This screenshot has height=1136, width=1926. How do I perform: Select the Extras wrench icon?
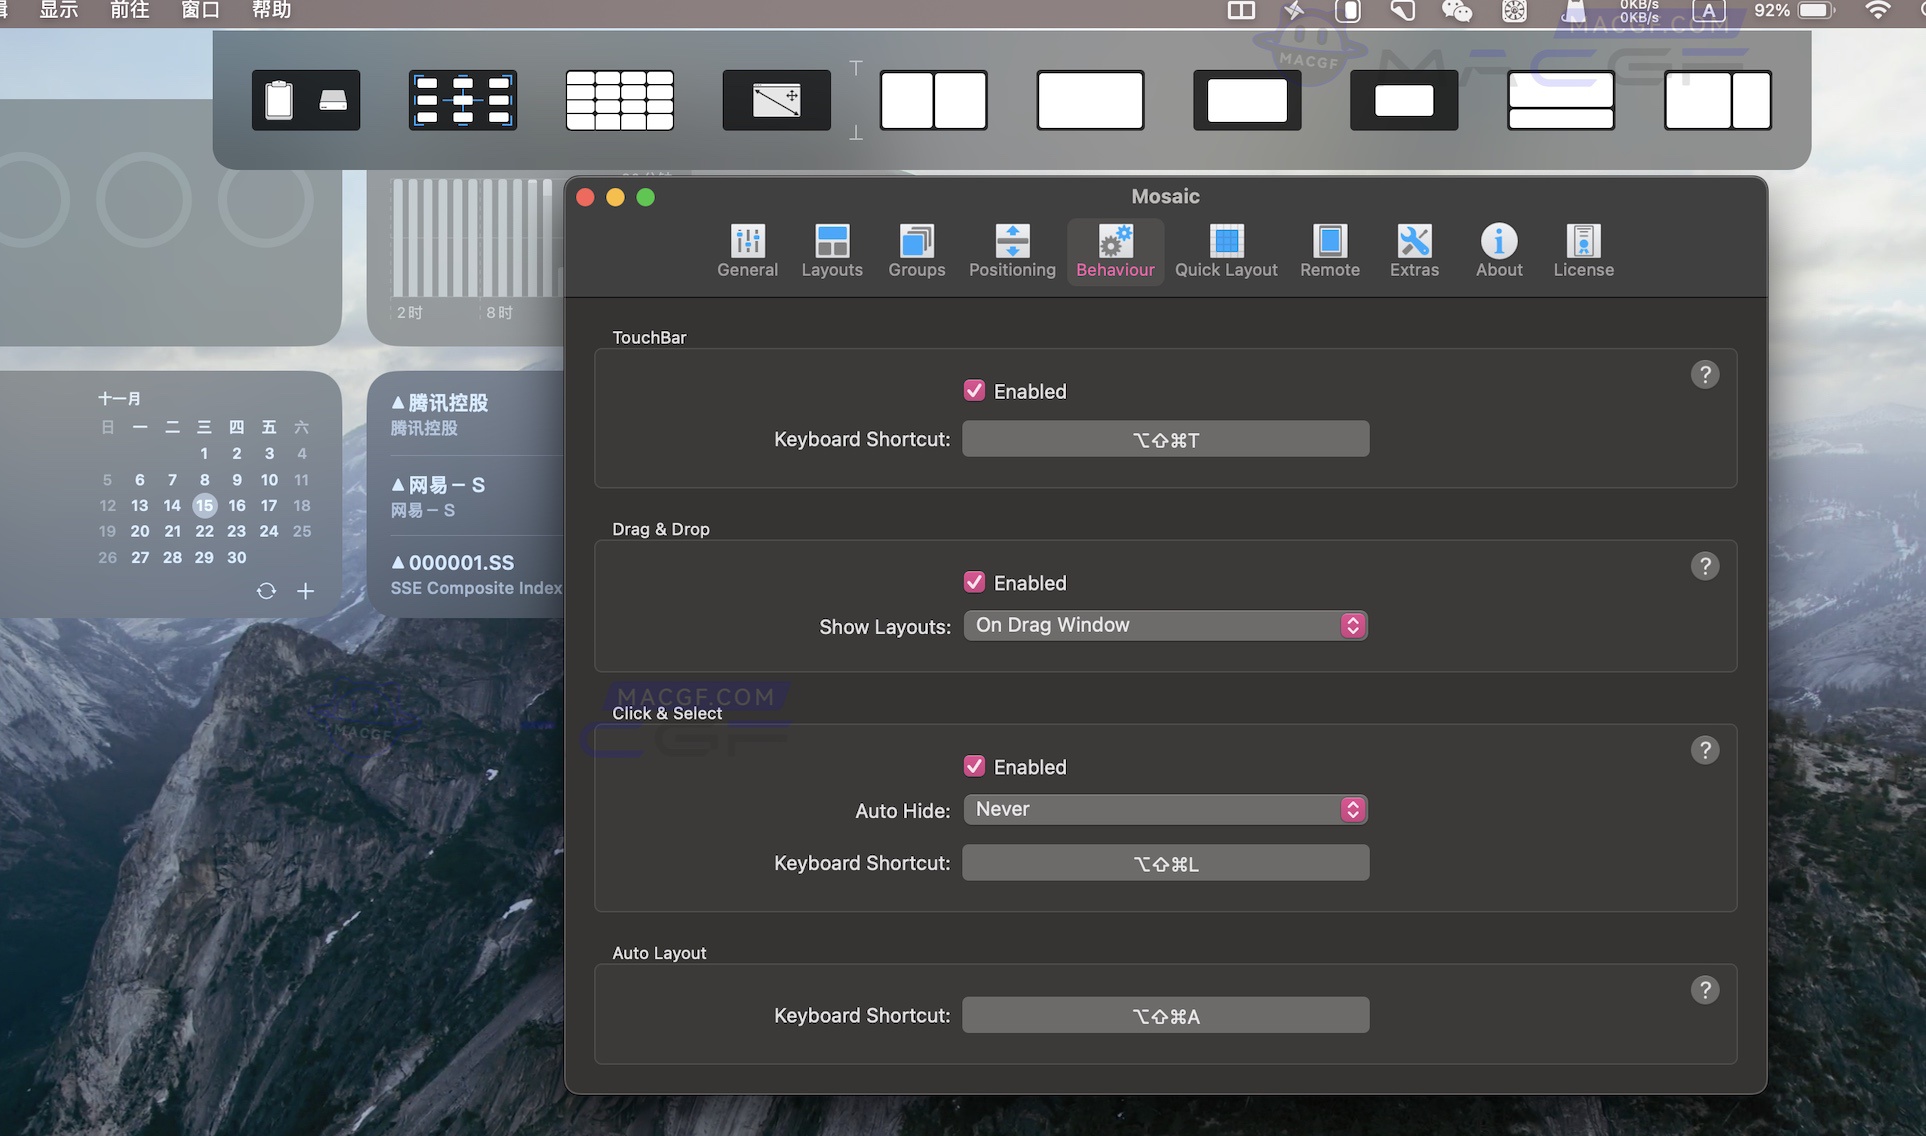click(1414, 250)
